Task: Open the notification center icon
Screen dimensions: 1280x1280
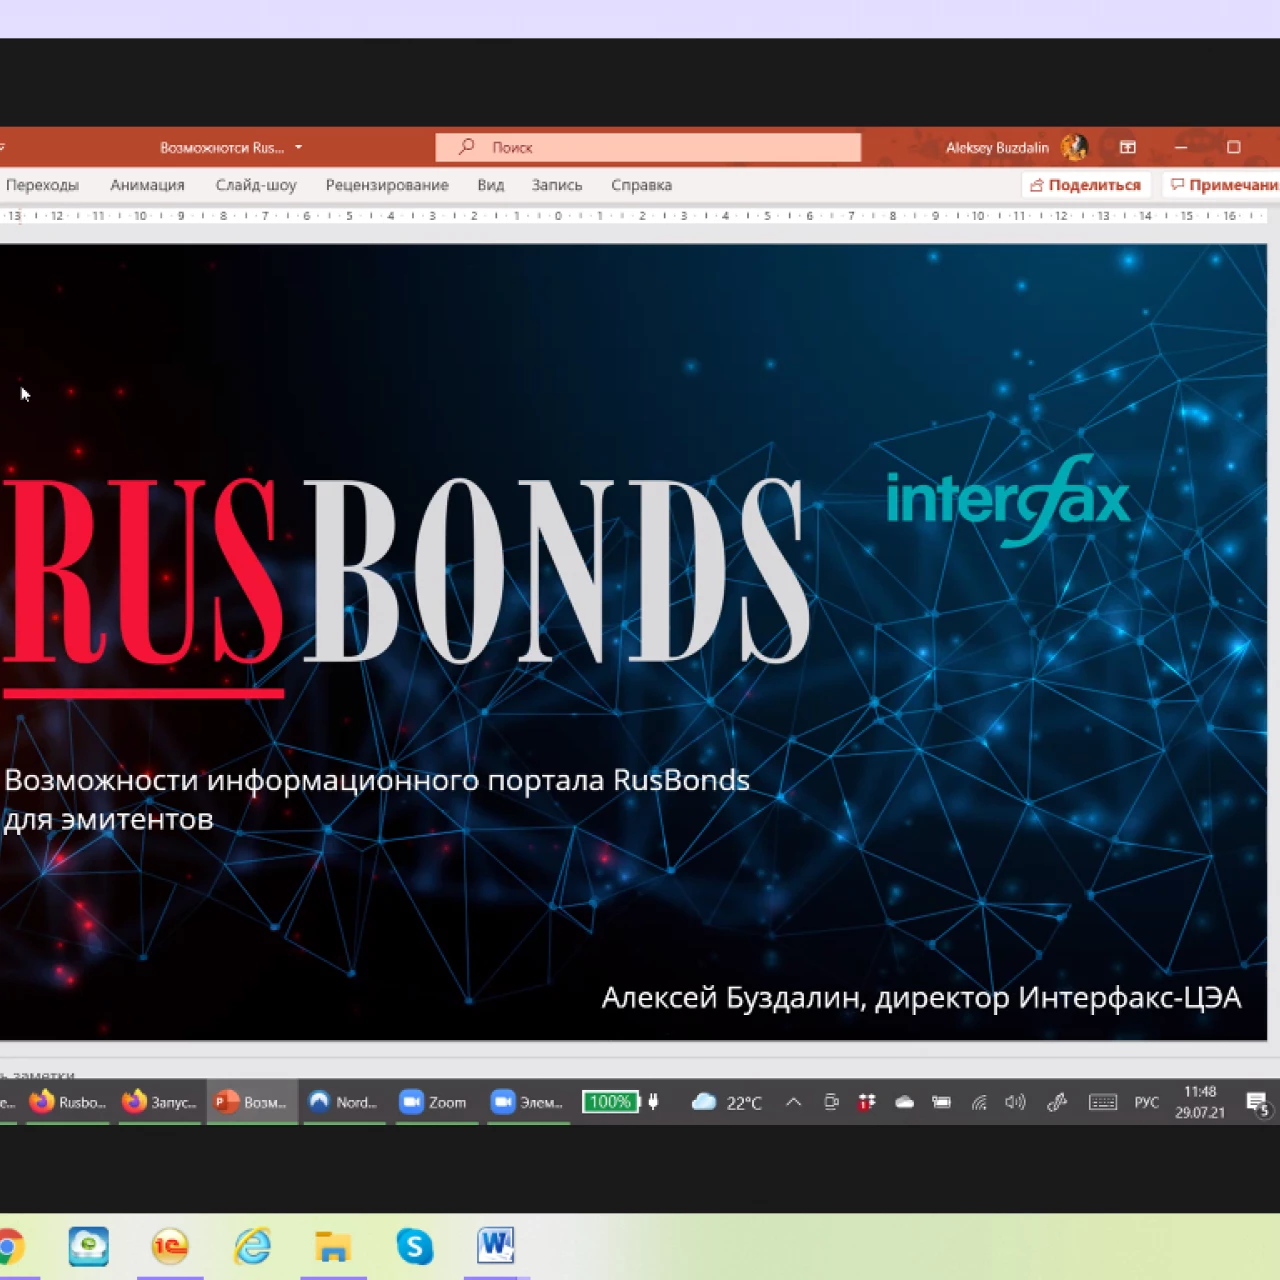Action: point(1258,1103)
